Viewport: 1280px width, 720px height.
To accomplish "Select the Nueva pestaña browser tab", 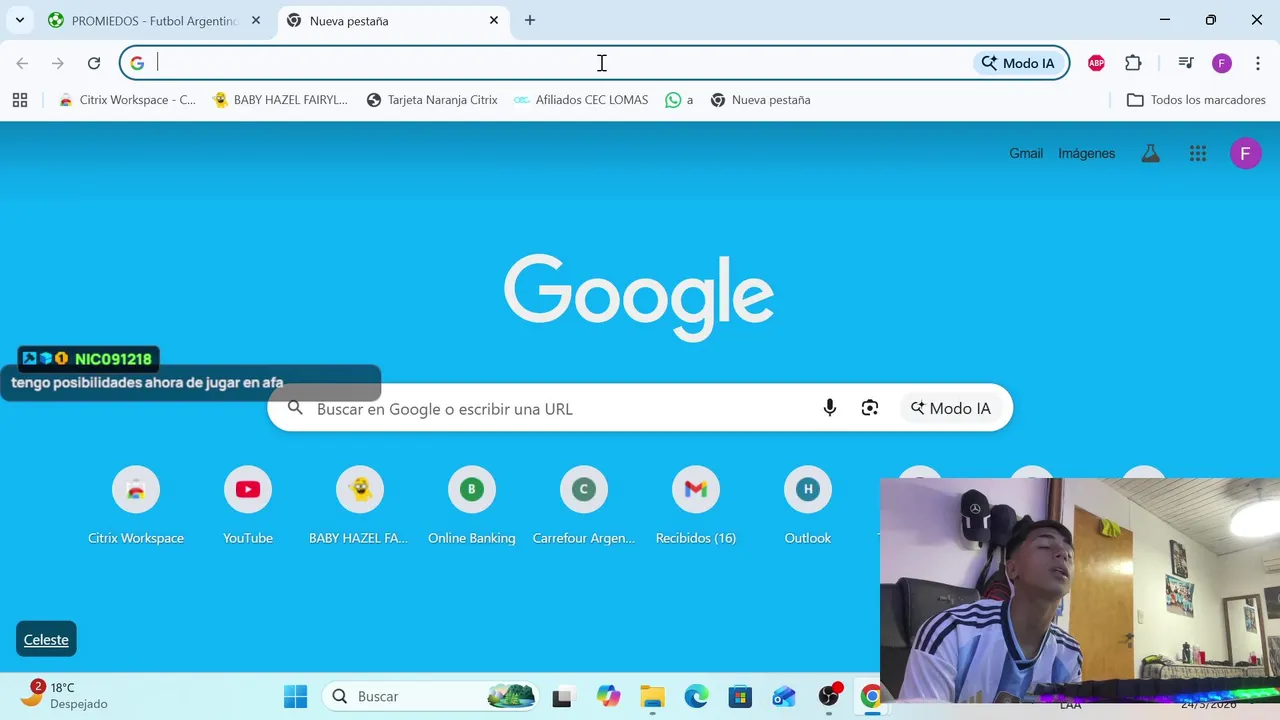I will (392, 20).
